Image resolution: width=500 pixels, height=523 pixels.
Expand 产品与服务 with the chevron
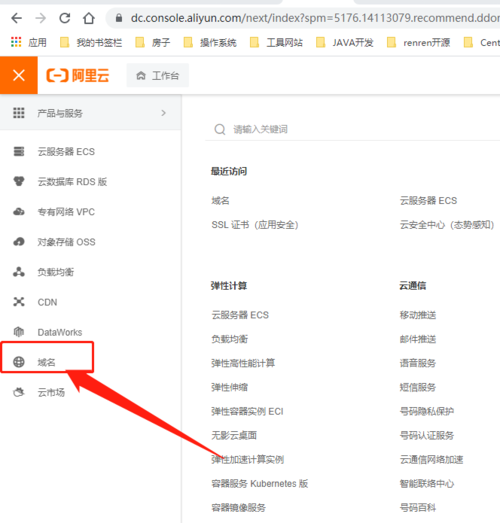click(163, 113)
